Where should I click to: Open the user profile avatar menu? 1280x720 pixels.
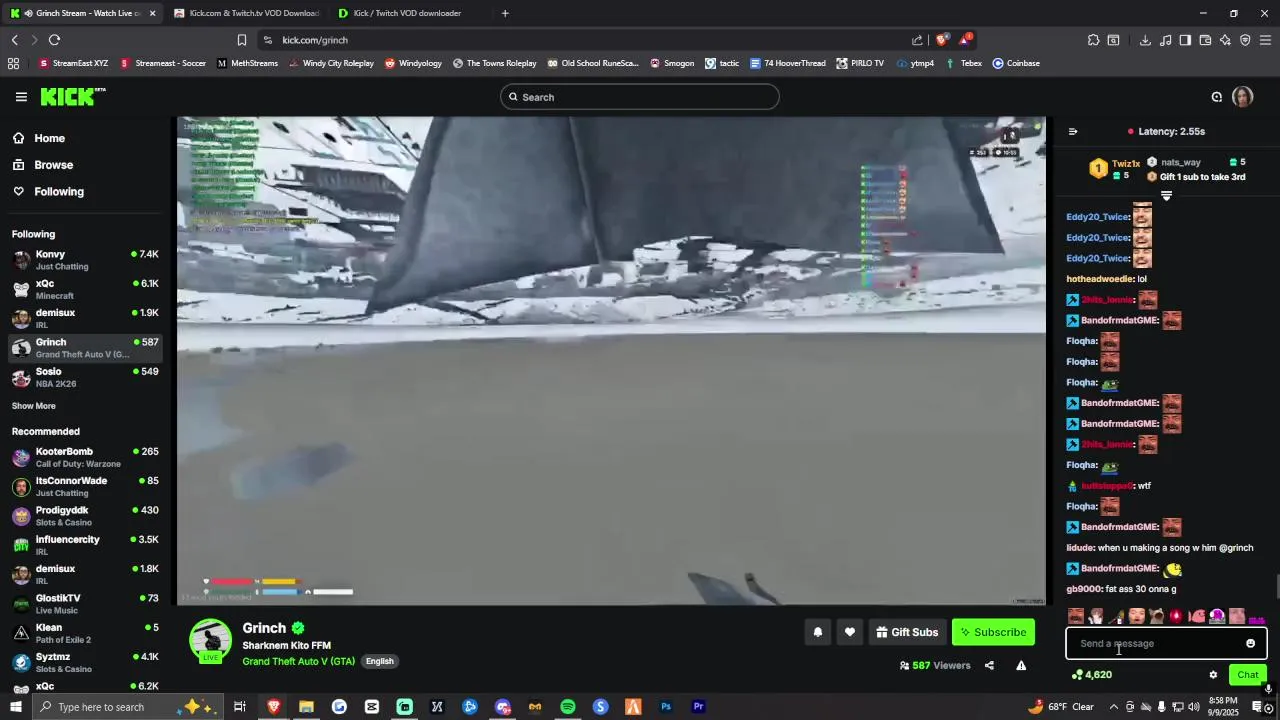click(1243, 97)
